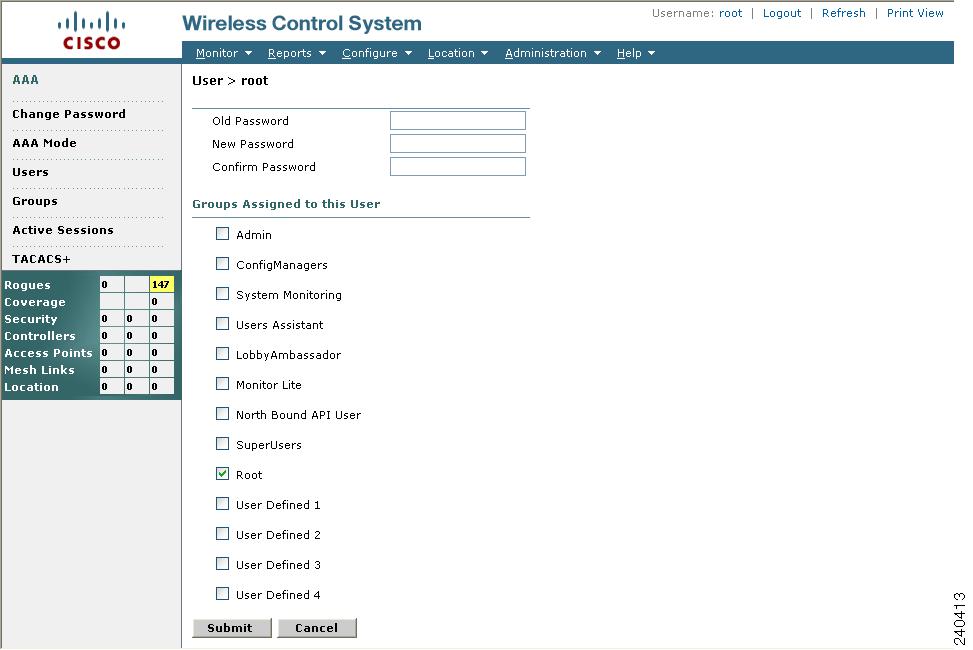Tick the Admin group checkbox
This screenshot has height=650, width=973.
222,233
